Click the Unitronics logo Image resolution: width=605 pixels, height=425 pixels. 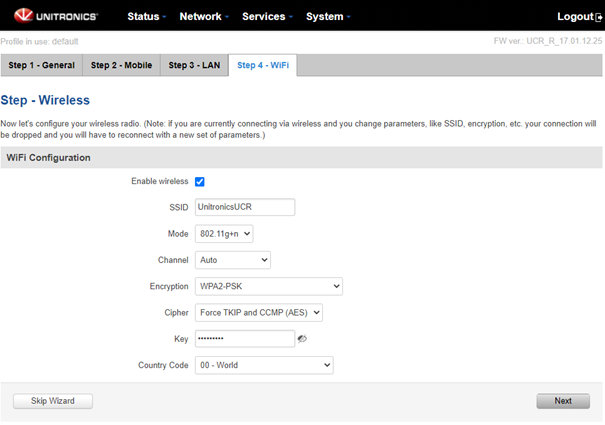(56, 16)
